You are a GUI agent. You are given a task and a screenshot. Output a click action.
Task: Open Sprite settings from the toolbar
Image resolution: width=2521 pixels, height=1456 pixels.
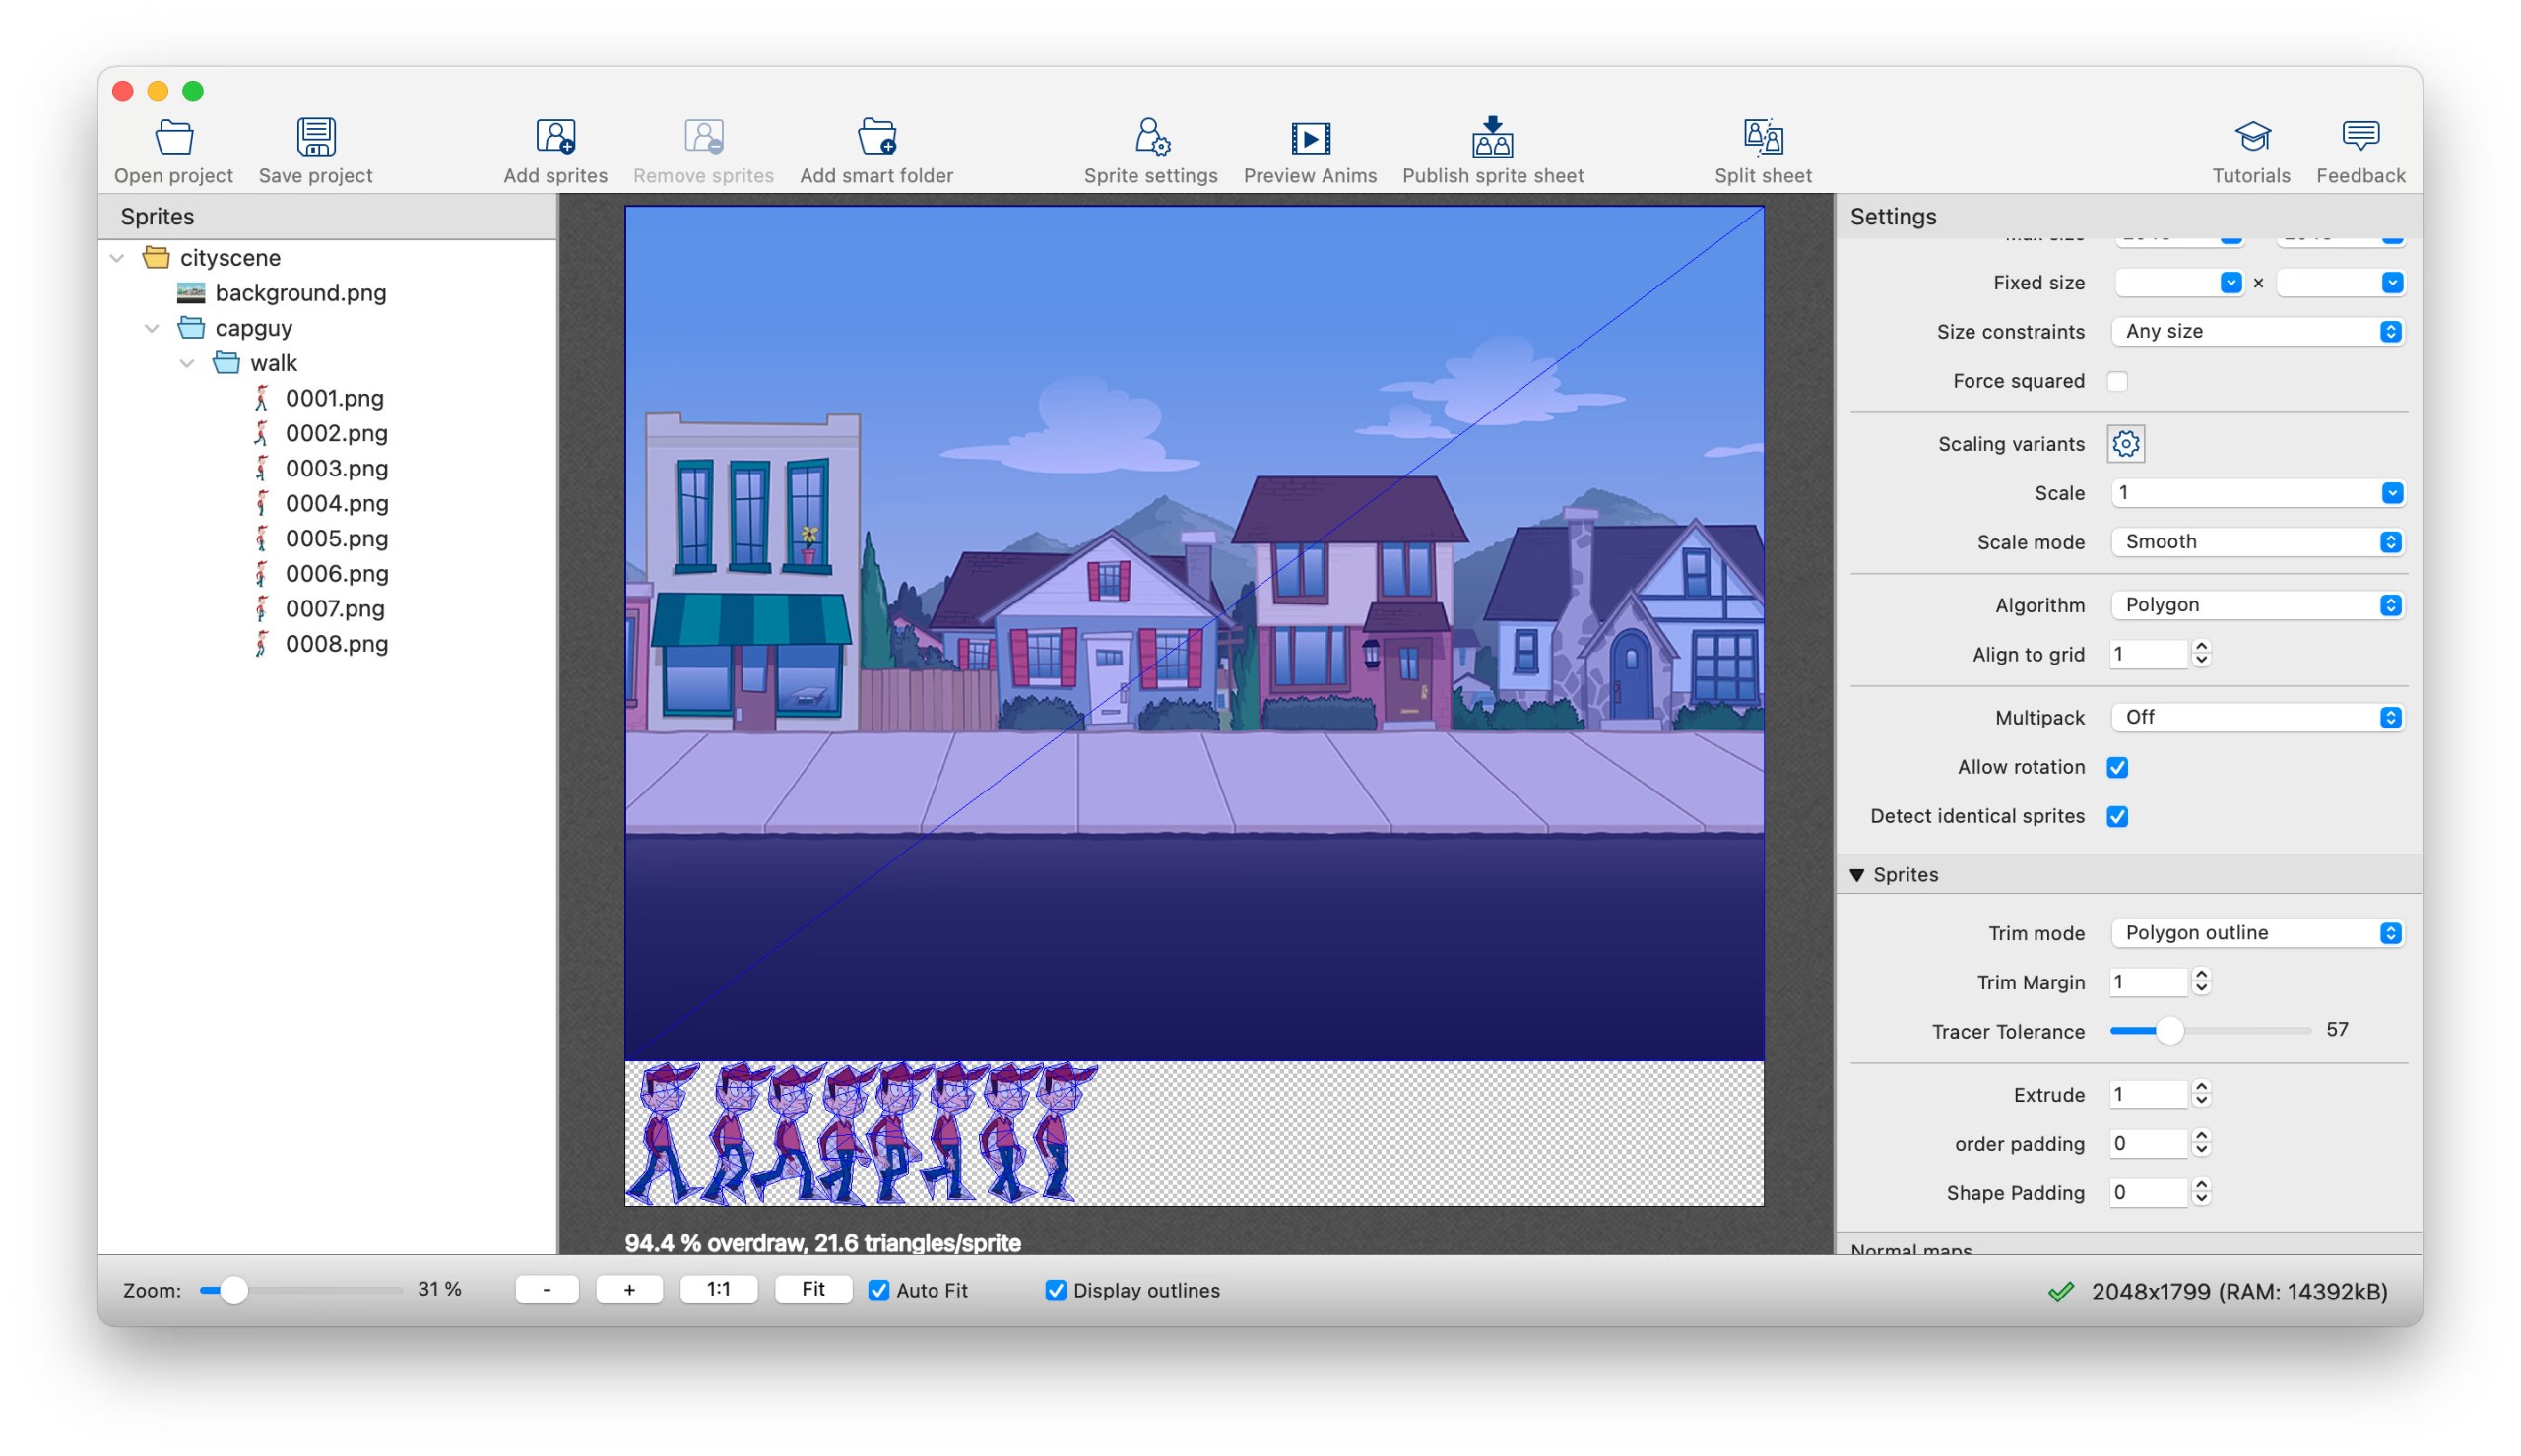pos(1150,137)
